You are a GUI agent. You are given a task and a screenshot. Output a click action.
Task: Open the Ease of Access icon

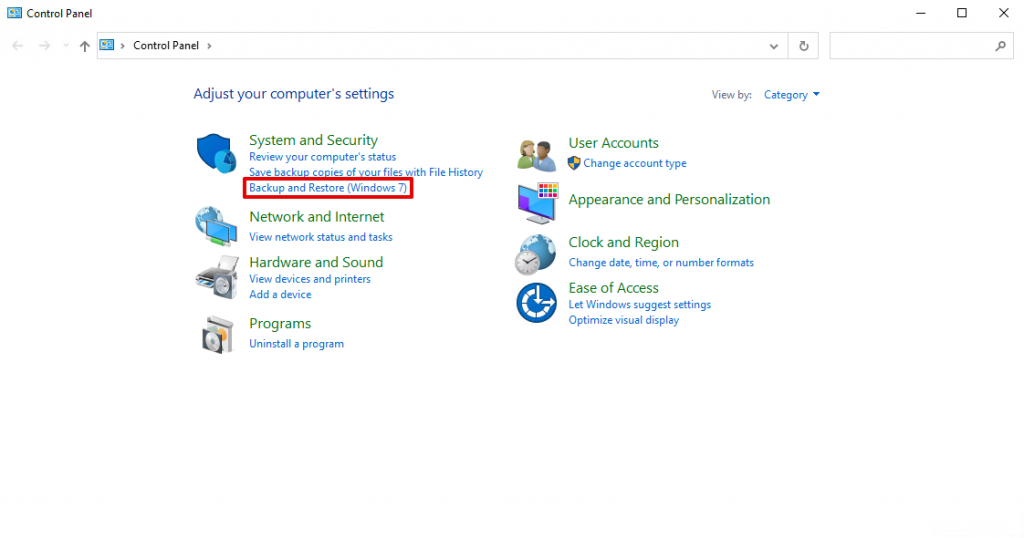(536, 303)
